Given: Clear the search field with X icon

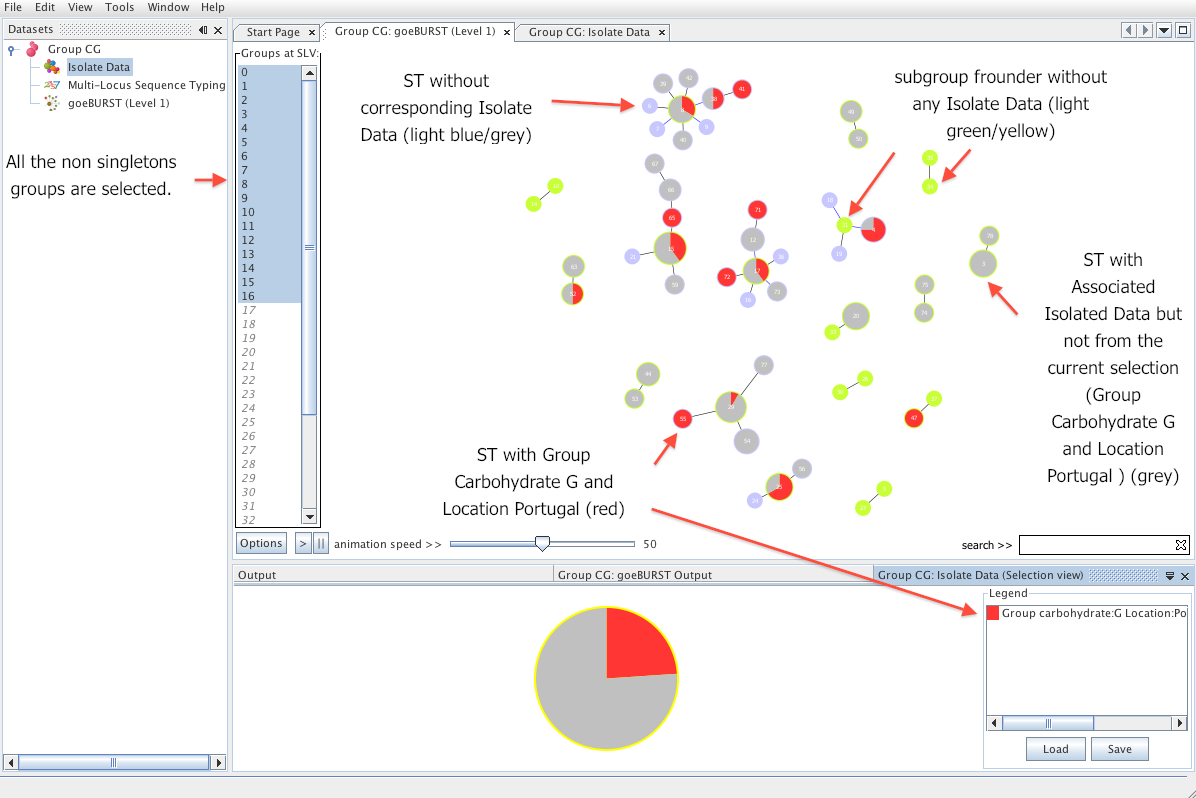Looking at the screenshot, I should click(1181, 545).
